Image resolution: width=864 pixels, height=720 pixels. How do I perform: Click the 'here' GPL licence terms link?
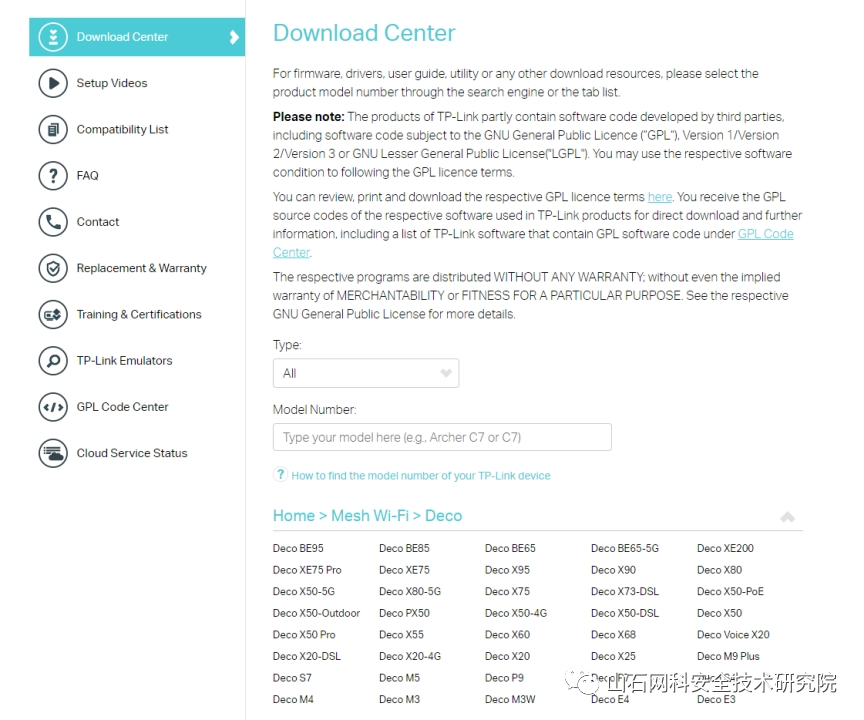[660, 197]
